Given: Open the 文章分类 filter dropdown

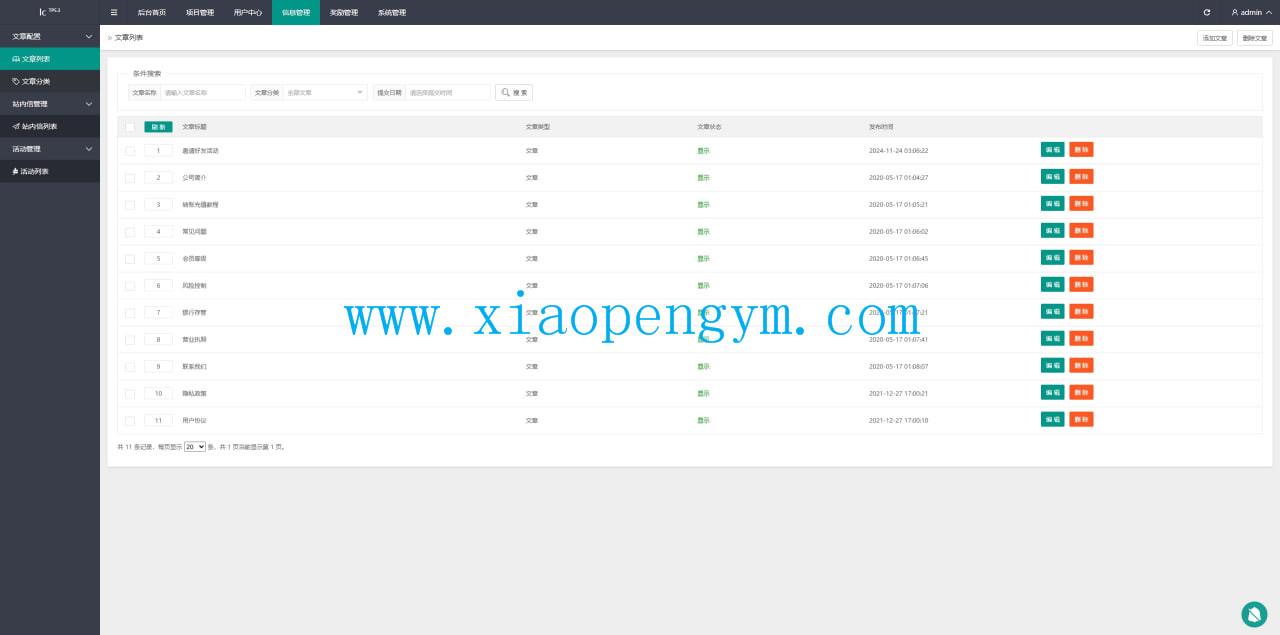Looking at the screenshot, I should coord(325,92).
